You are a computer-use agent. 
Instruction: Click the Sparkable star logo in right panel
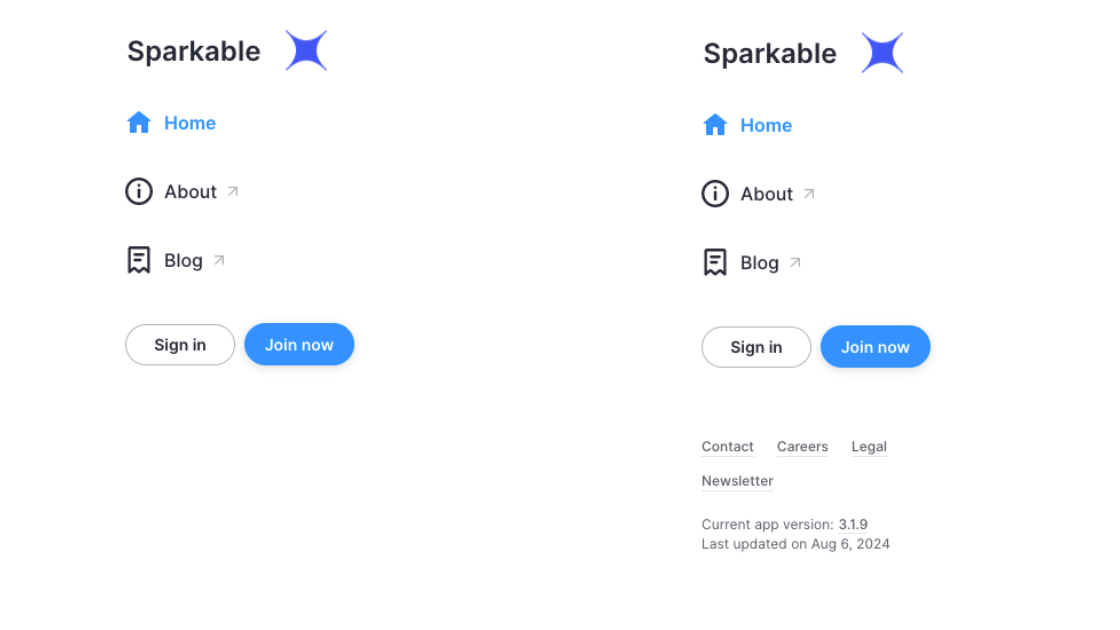click(x=882, y=53)
